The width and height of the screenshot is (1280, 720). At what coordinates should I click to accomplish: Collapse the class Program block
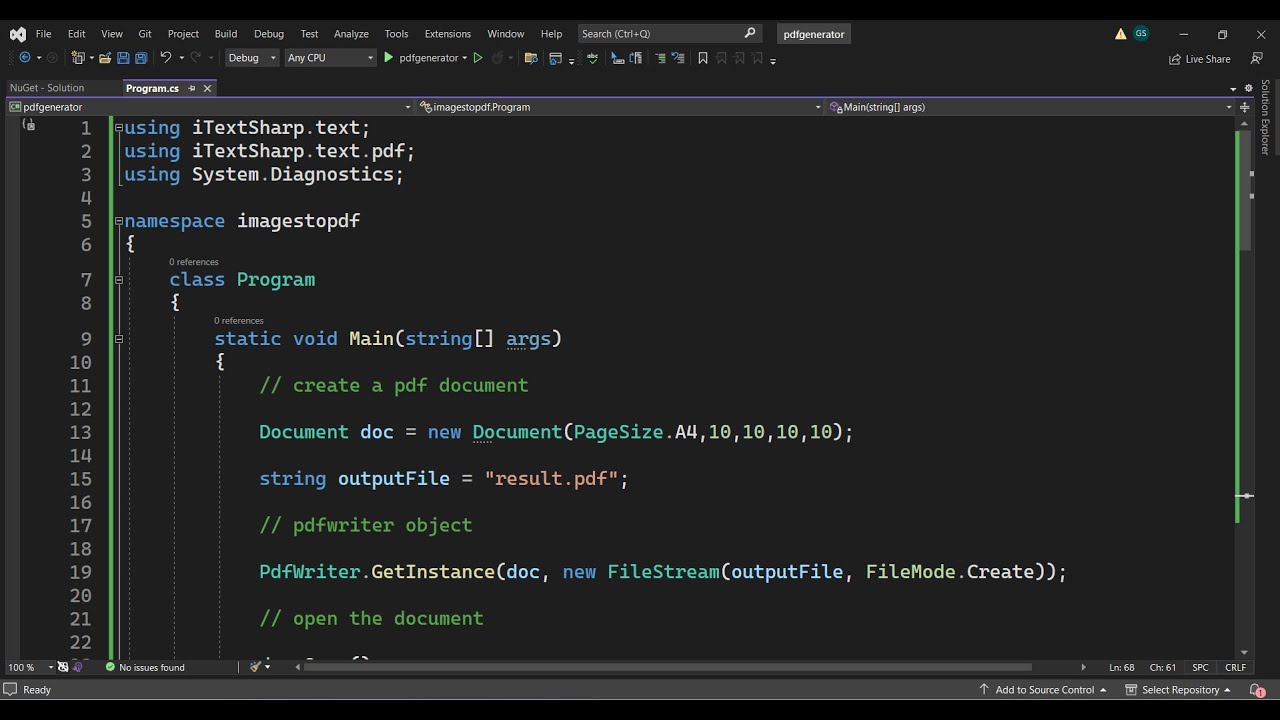click(118, 280)
